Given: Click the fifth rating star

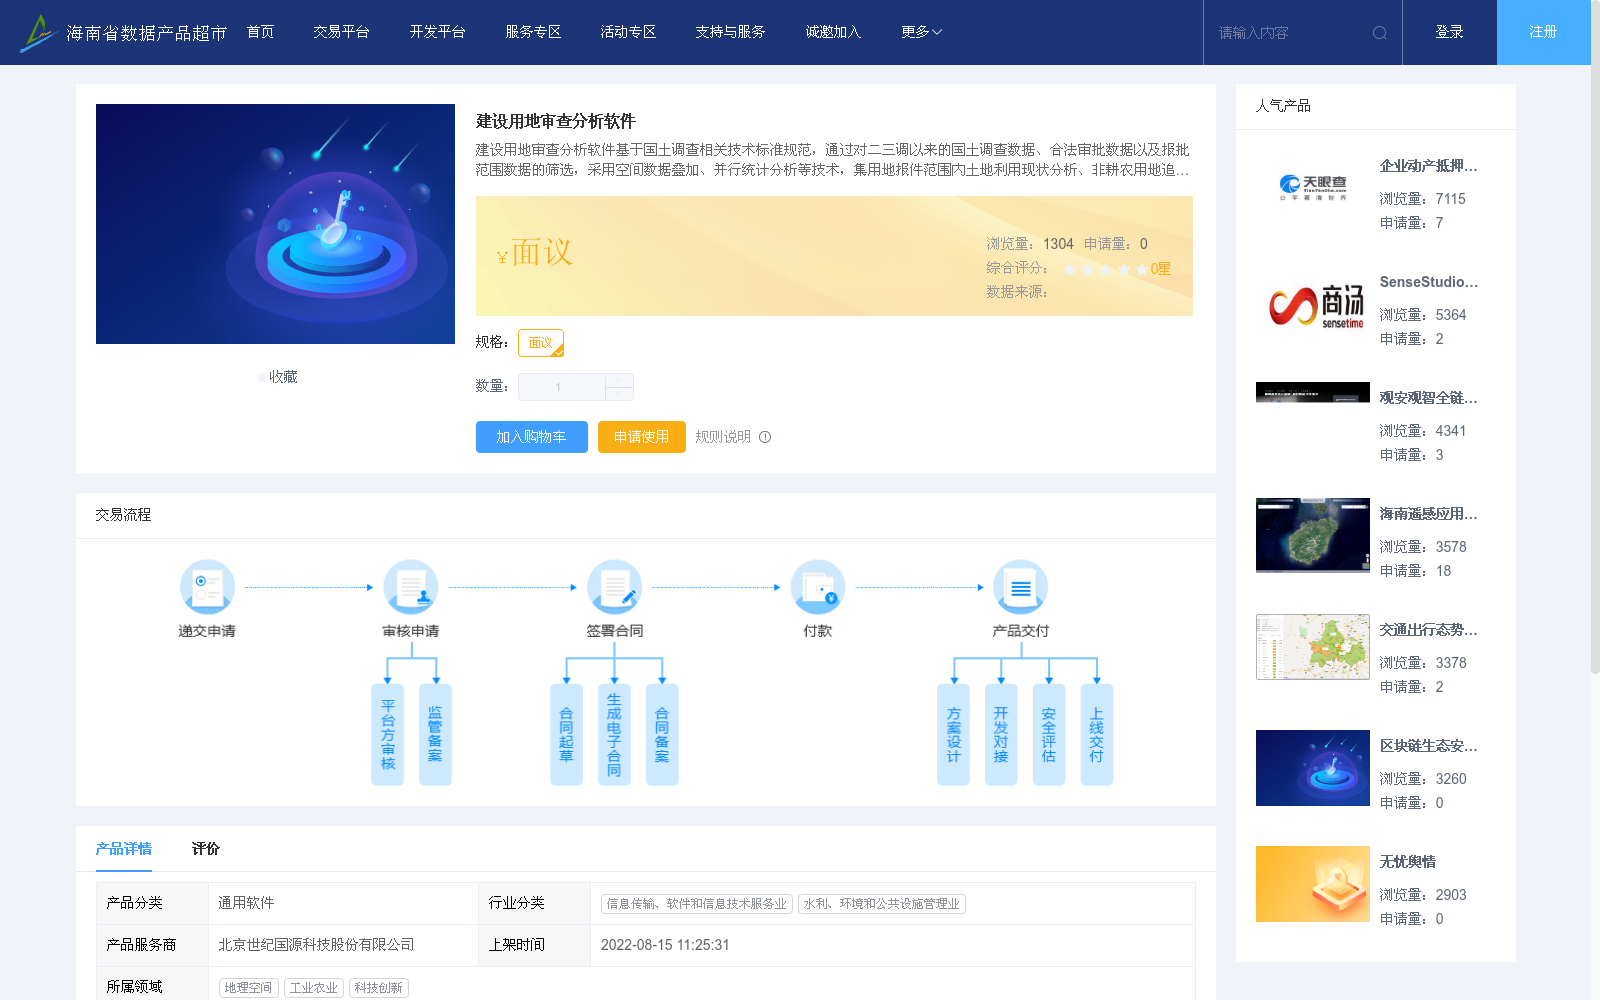Looking at the screenshot, I should (1142, 269).
